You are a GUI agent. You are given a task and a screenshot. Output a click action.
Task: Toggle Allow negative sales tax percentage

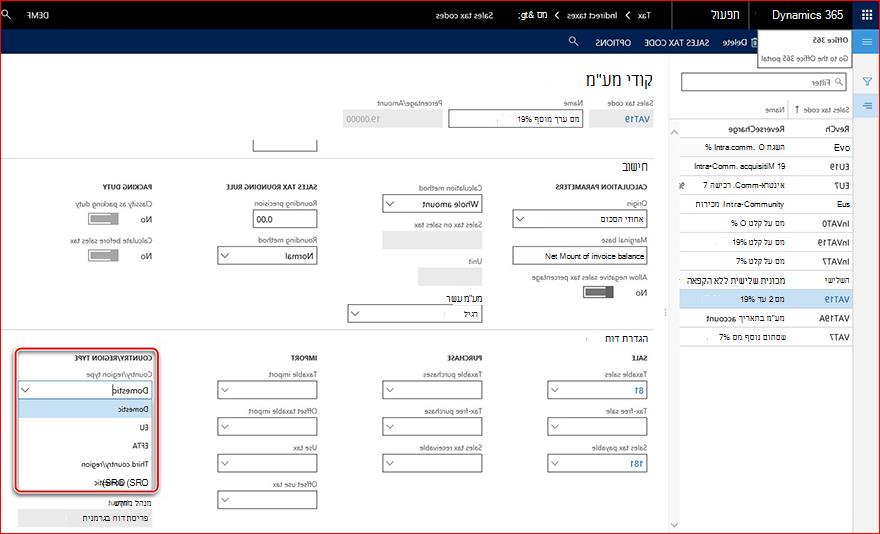[598, 292]
